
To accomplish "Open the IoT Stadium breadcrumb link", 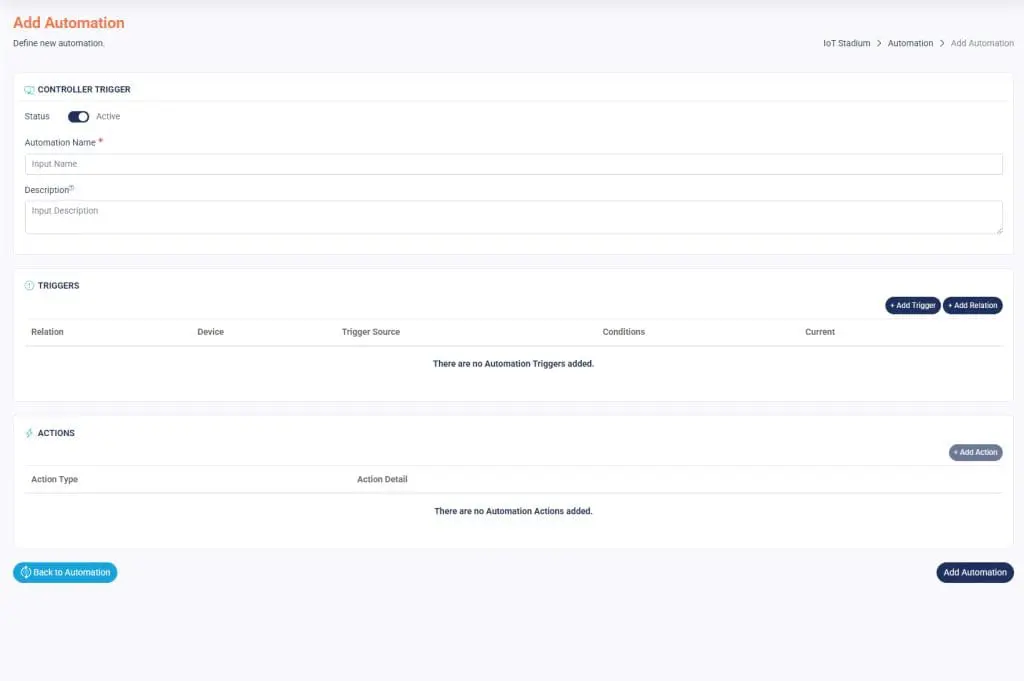I will (x=846, y=44).
